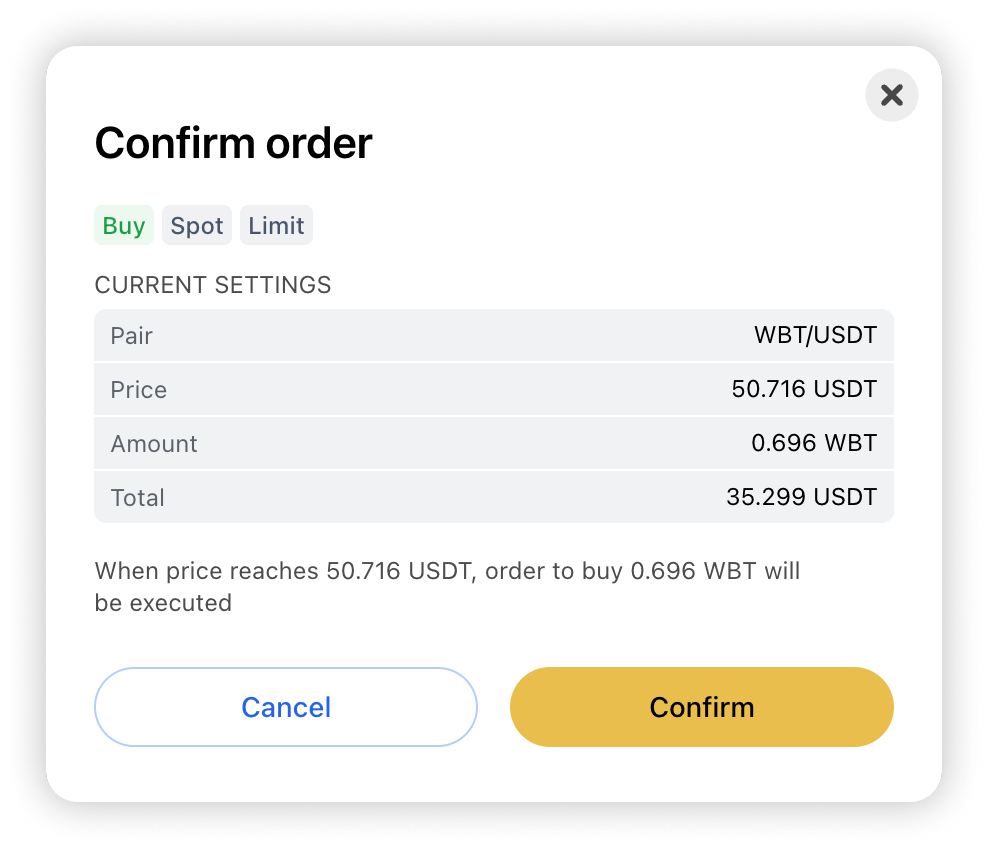The height and width of the screenshot is (848, 988).
Task: Click the 35.299 USDT total value
Action: point(802,498)
